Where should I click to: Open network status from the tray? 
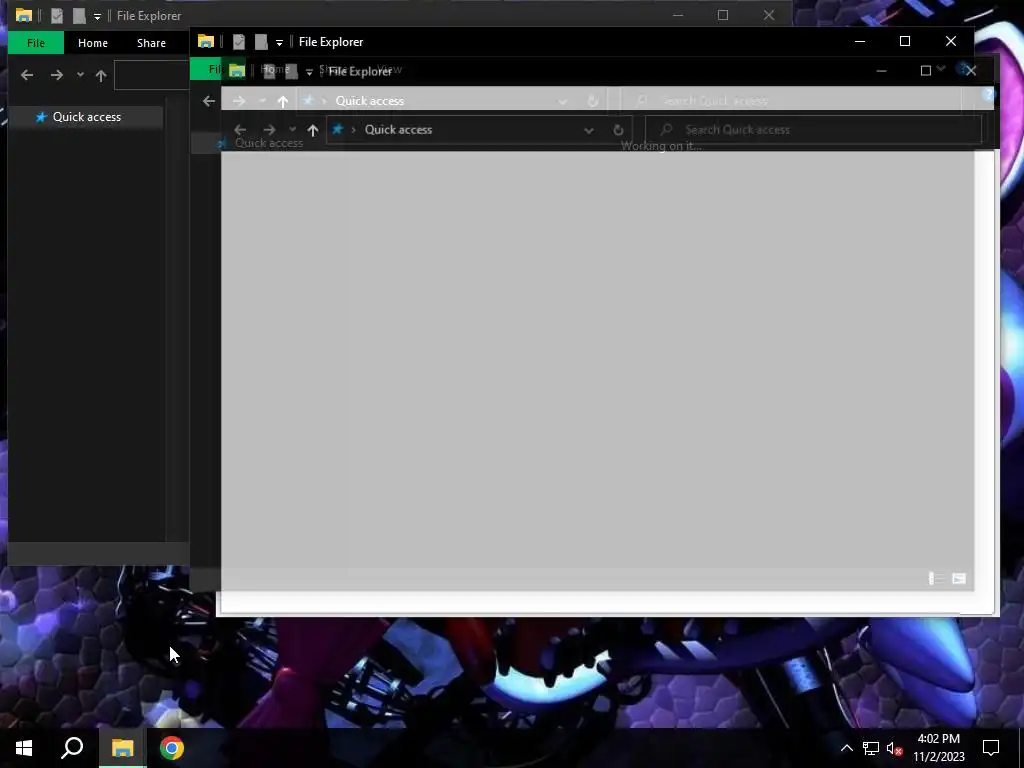(871, 748)
